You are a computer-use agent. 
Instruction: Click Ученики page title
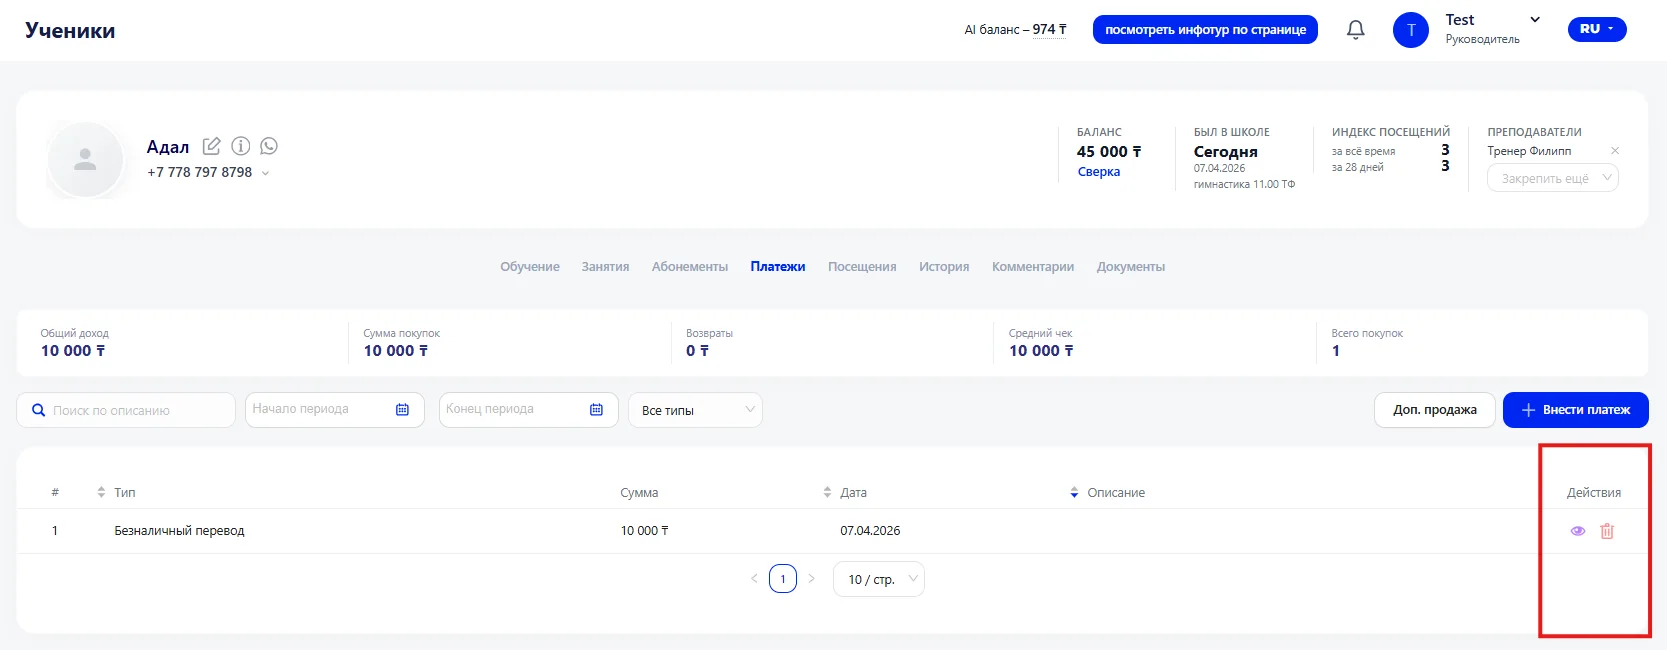[70, 31]
